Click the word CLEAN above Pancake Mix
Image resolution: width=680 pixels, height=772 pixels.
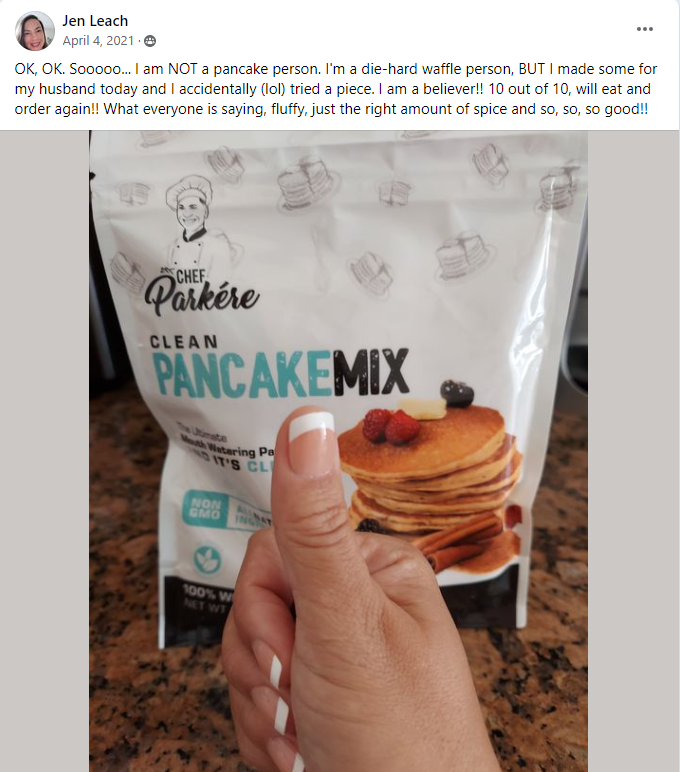coord(184,341)
